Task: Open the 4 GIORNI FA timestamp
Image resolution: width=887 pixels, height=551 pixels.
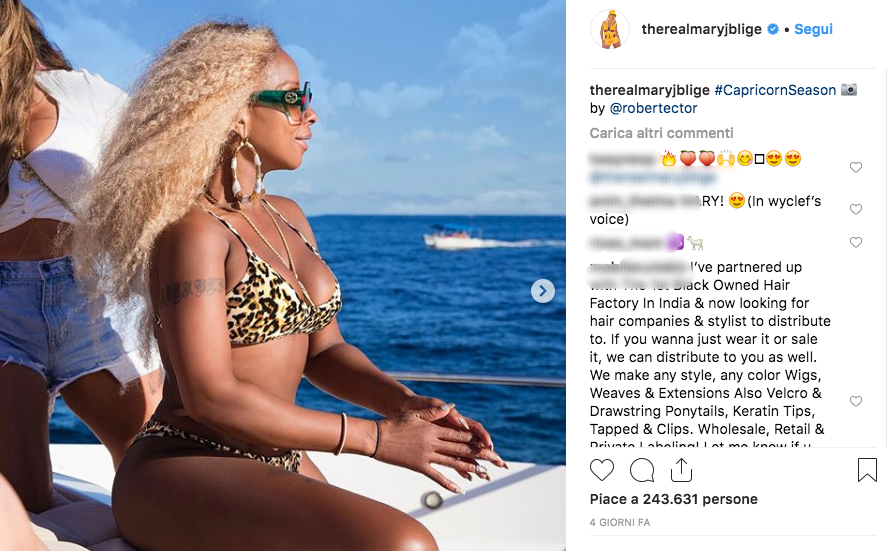Action: [620, 523]
